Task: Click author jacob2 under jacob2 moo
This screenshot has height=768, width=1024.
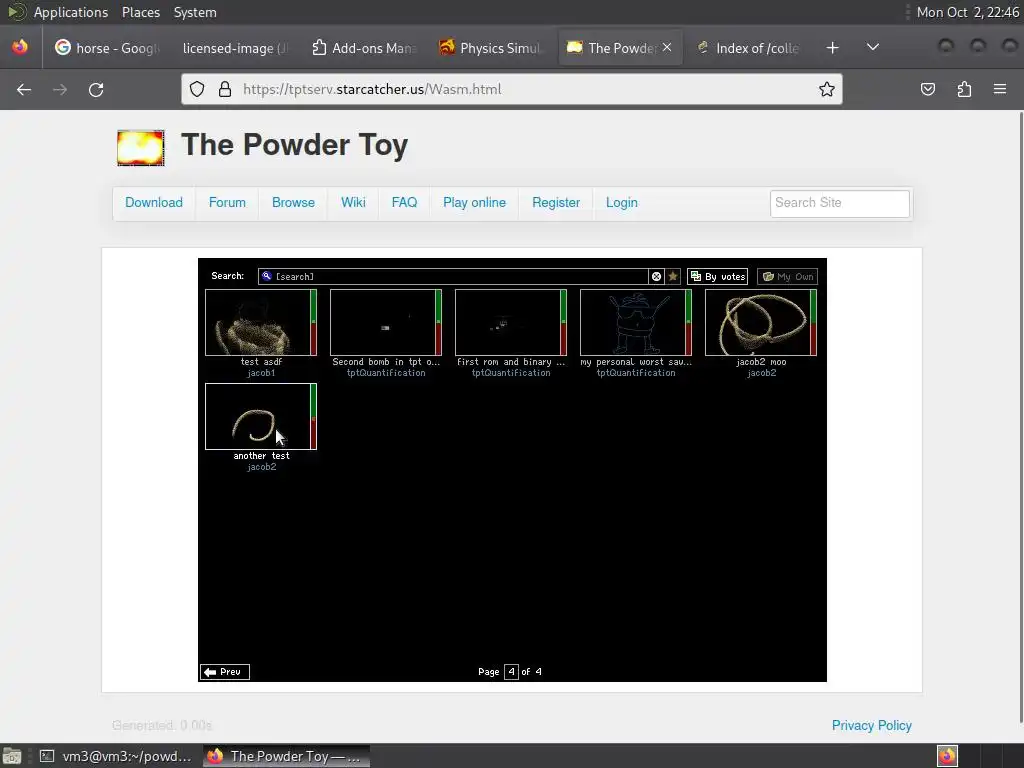Action: [x=761, y=373]
